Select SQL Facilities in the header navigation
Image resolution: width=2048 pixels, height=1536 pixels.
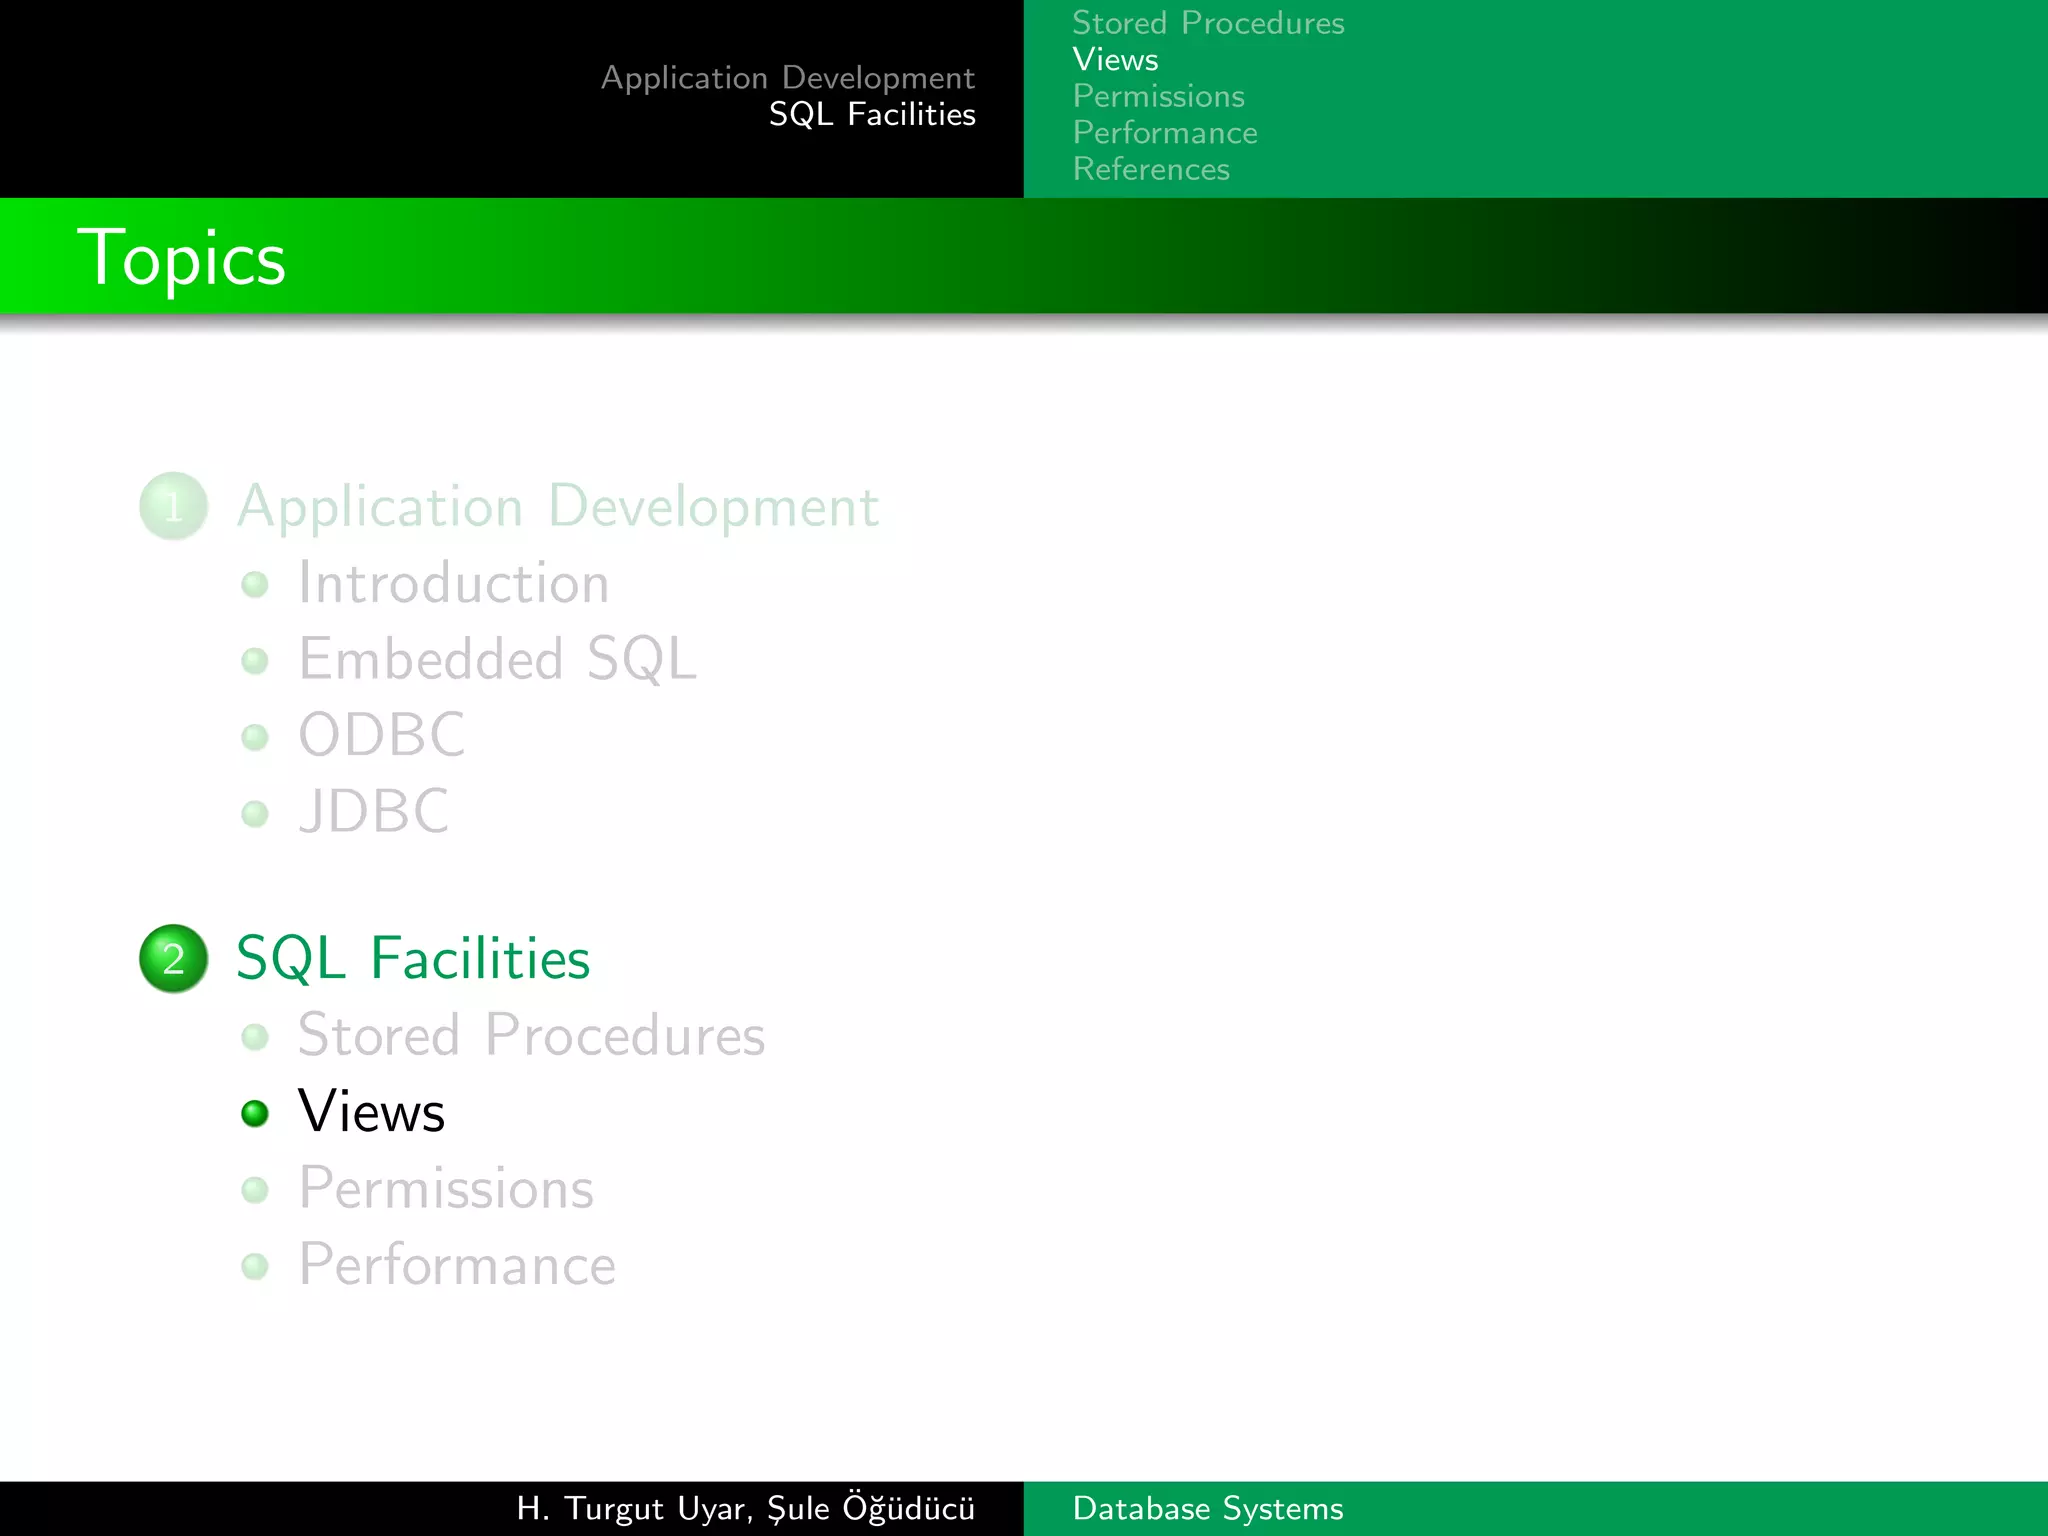(x=871, y=115)
